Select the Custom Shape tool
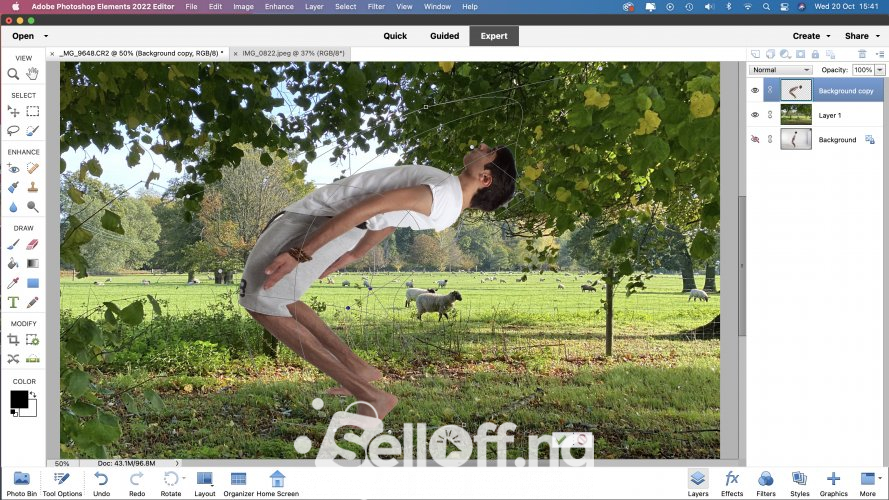The height and width of the screenshot is (500, 889). pos(33,283)
